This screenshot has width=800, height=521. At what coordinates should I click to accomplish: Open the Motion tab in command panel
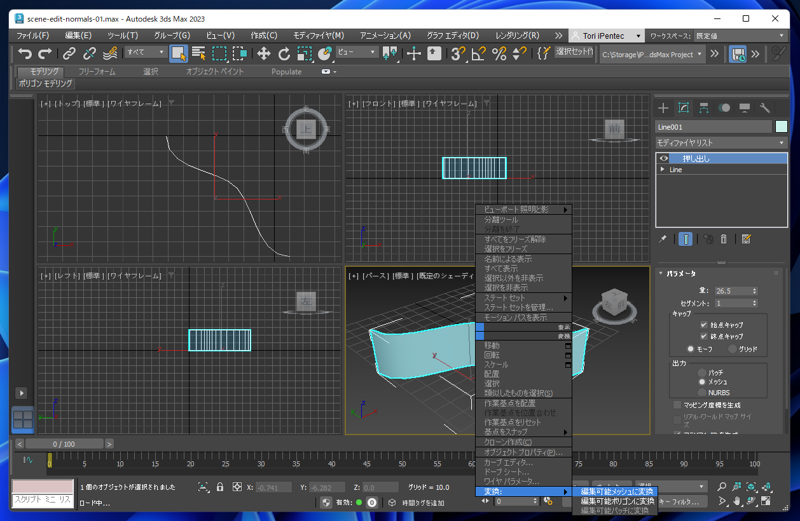(724, 108)
